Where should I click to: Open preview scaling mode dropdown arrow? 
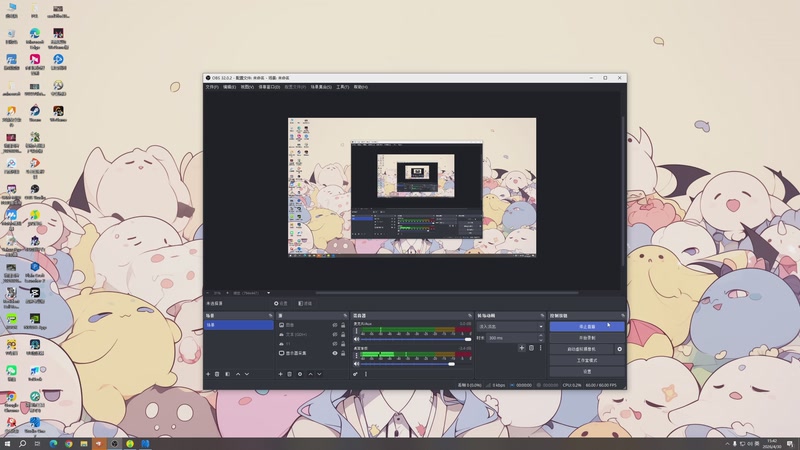pyautogui.click(x=268, y=293)
